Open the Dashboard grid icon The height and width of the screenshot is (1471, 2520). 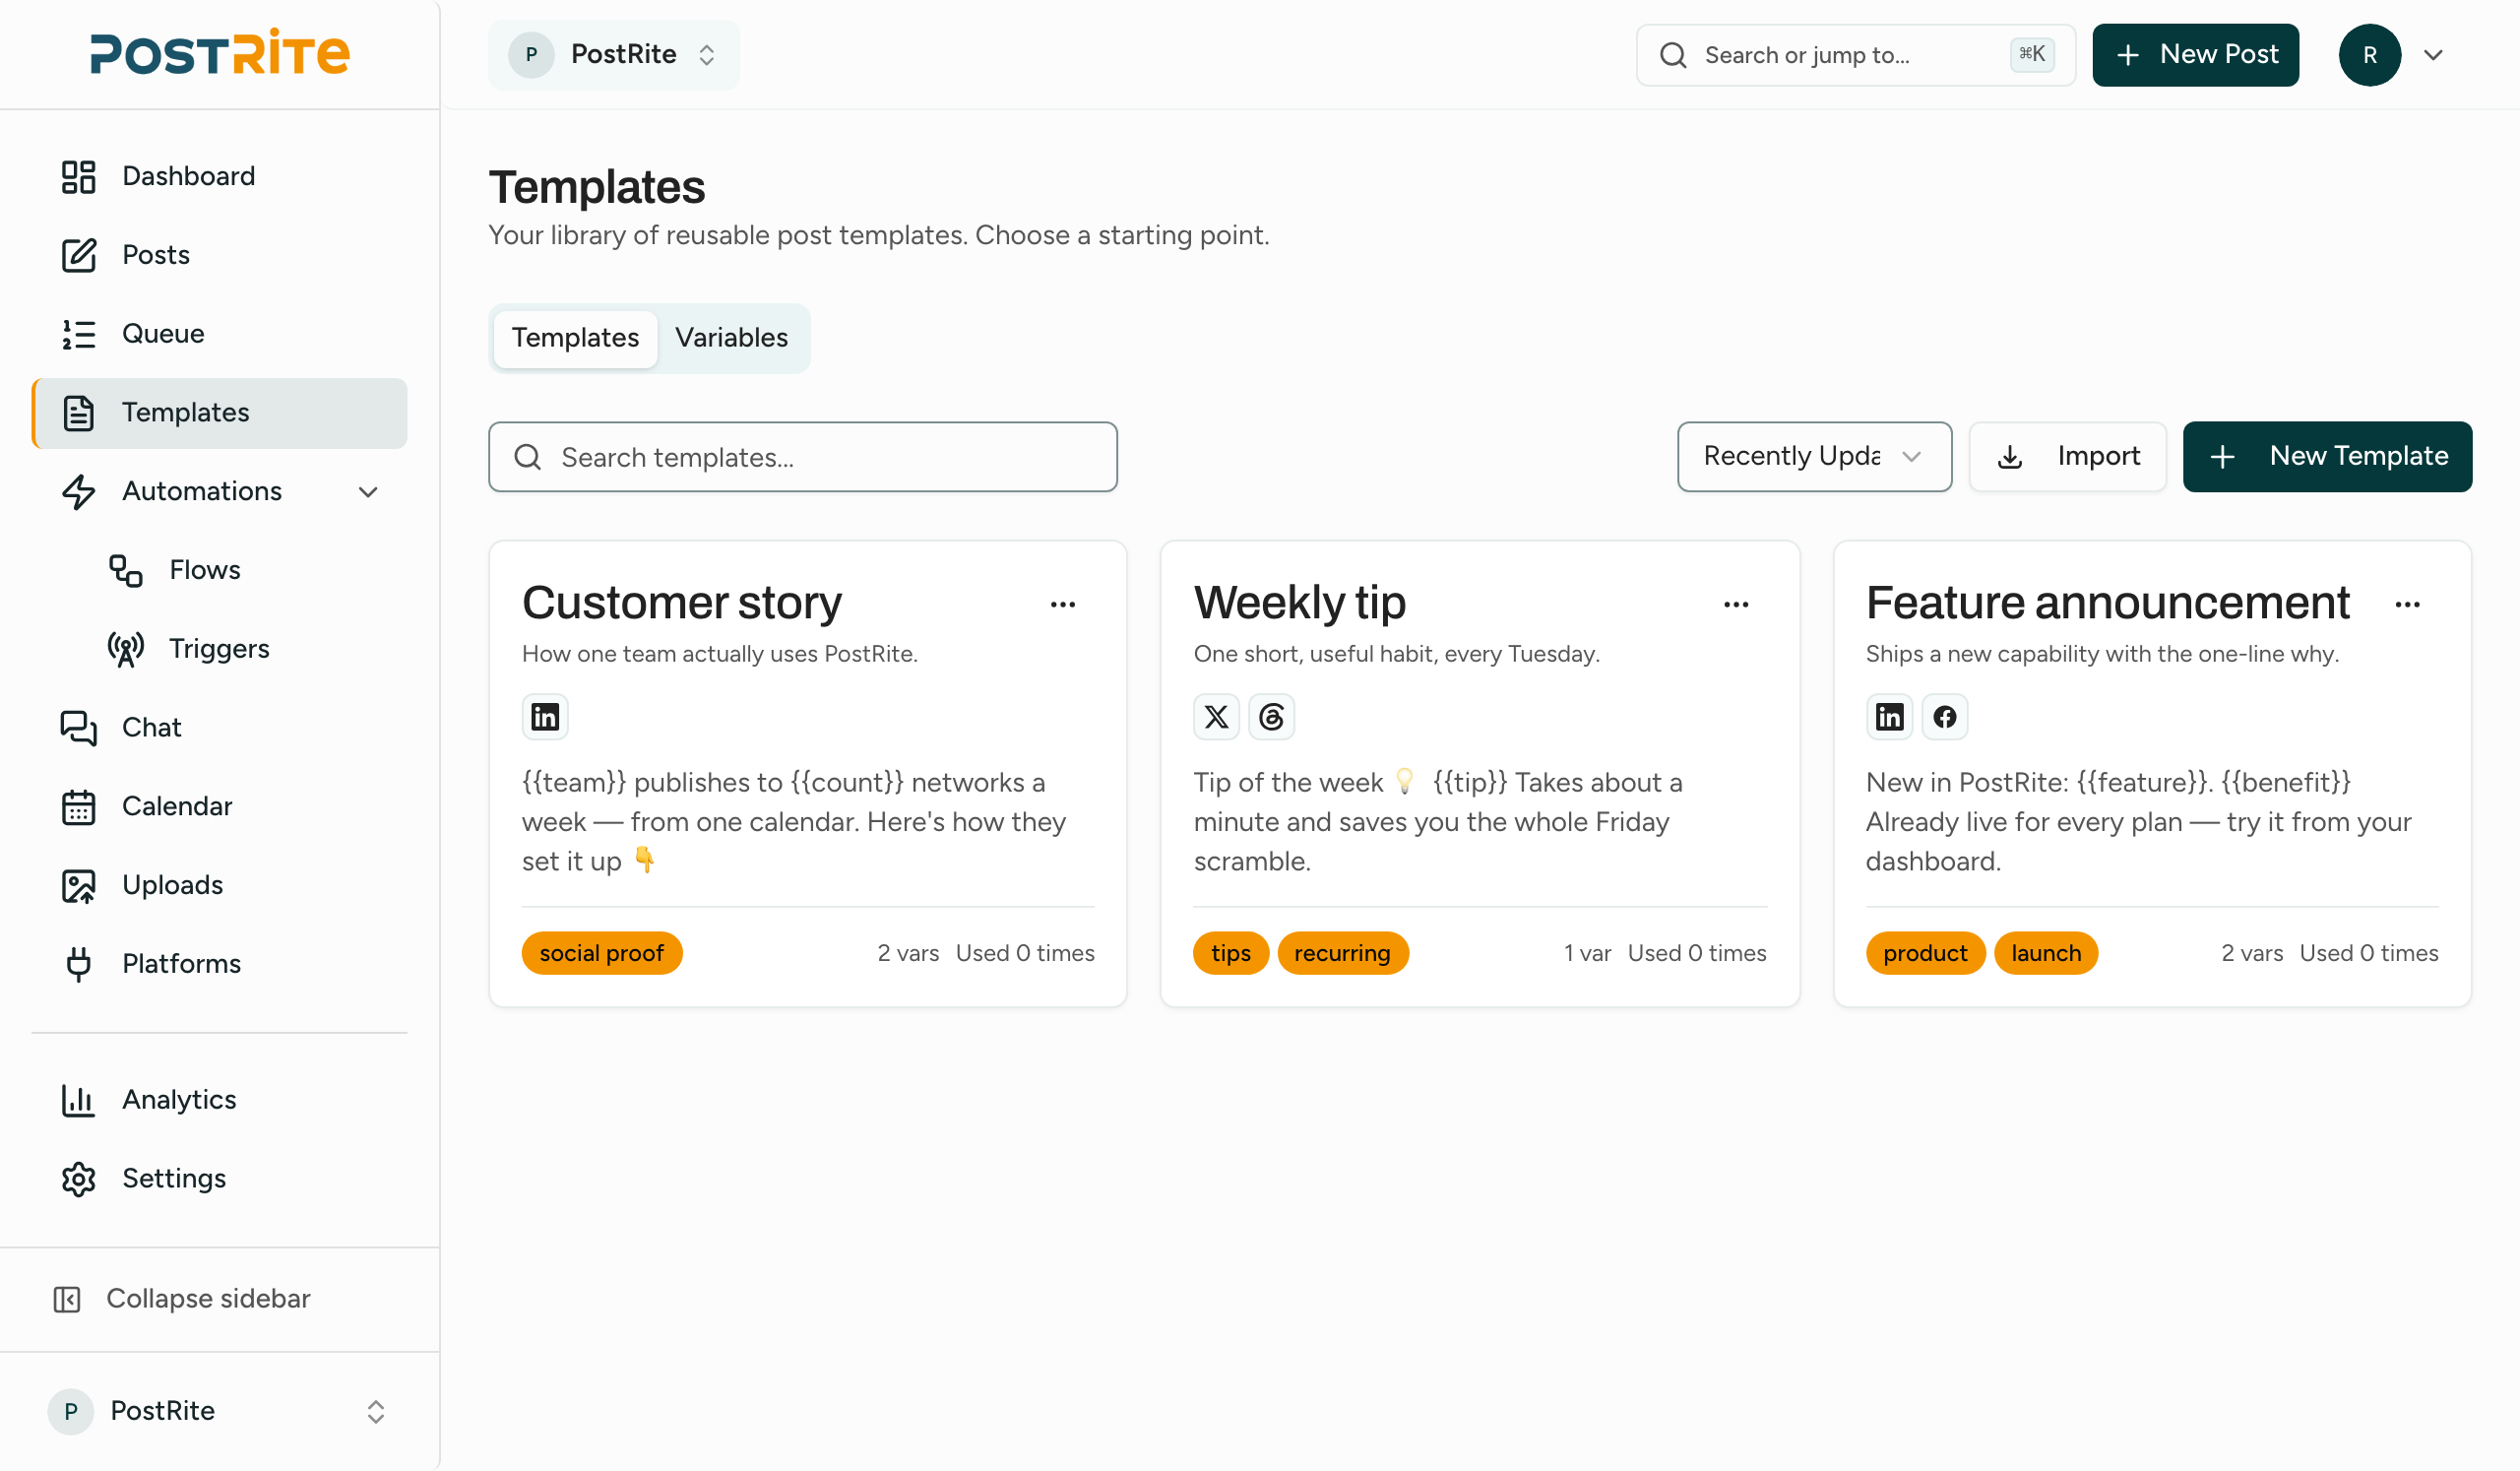coord(78,176)
